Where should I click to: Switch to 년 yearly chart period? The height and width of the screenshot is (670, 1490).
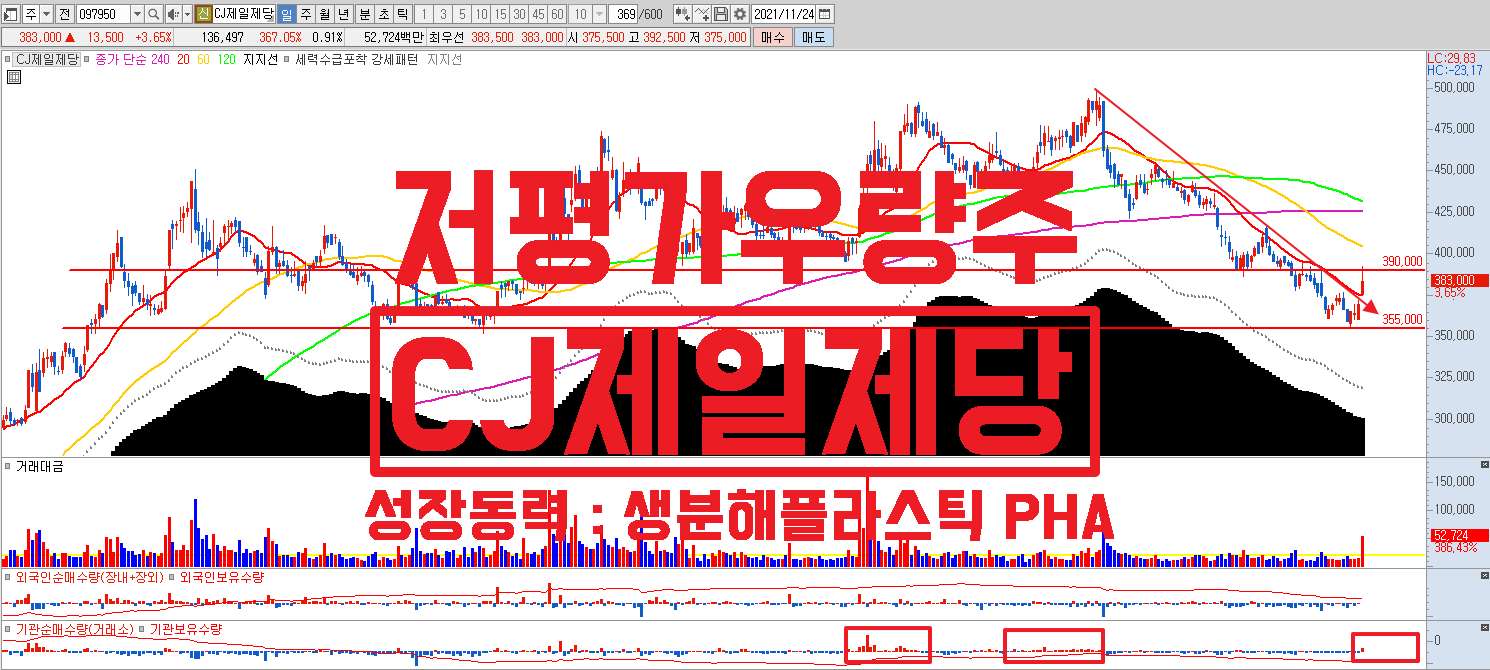[x=343, y=14]
